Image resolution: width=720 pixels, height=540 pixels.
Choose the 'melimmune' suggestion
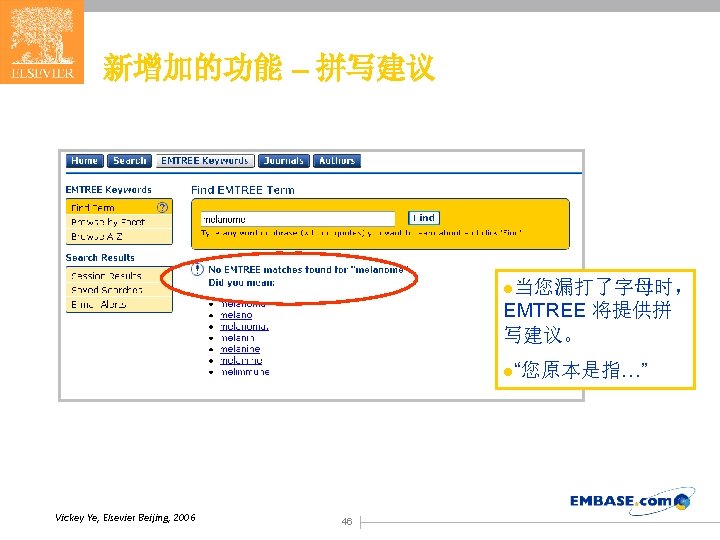click(245, 372)
